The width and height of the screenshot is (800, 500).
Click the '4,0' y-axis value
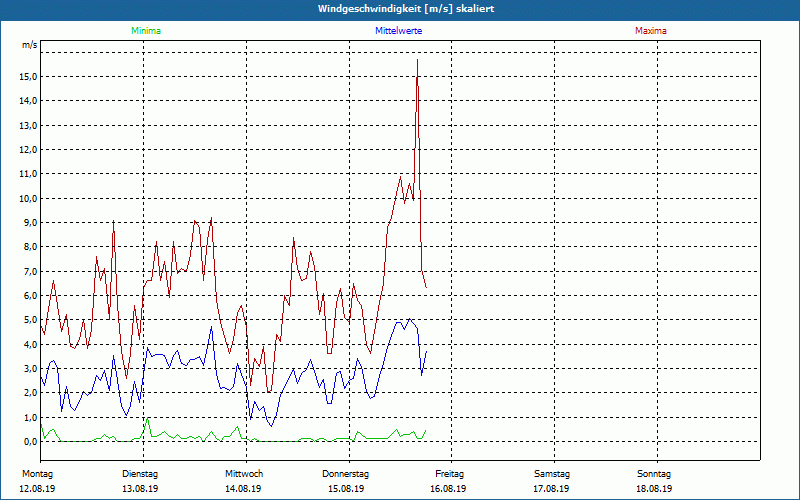coord(30,344)
